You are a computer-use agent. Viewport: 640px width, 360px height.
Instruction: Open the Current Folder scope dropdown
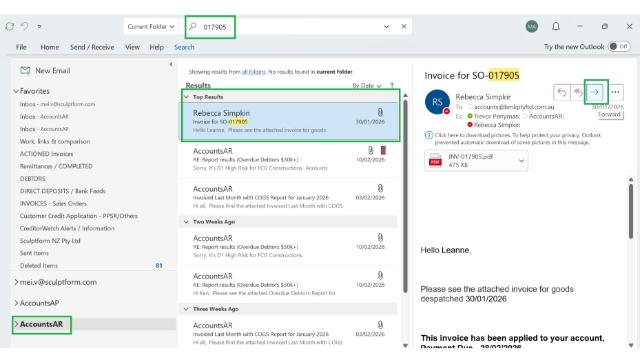[151, 27]
